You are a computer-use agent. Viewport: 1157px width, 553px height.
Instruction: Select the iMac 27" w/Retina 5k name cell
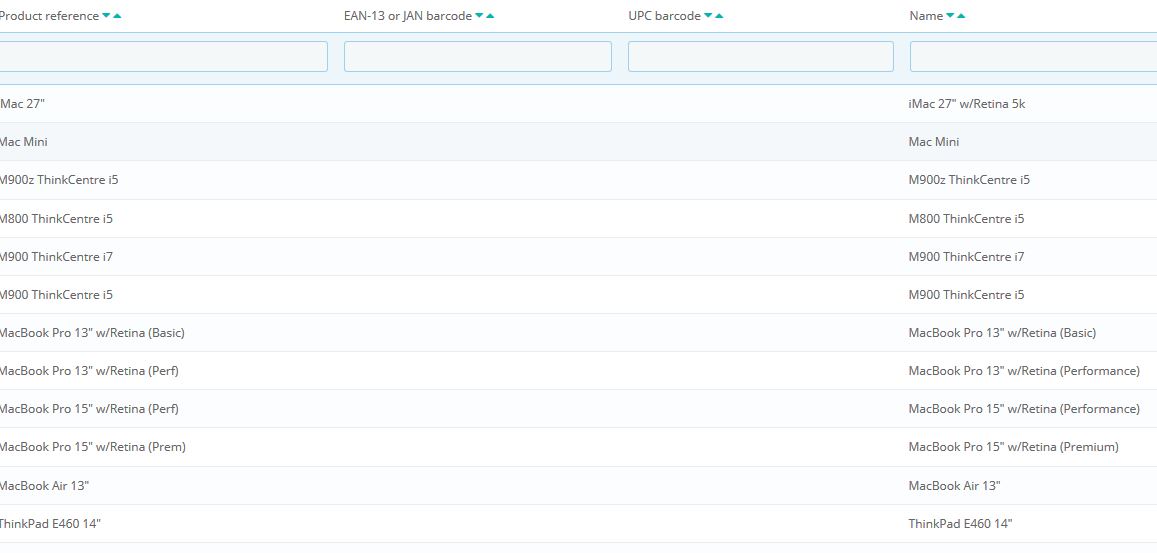click(967, 103)
